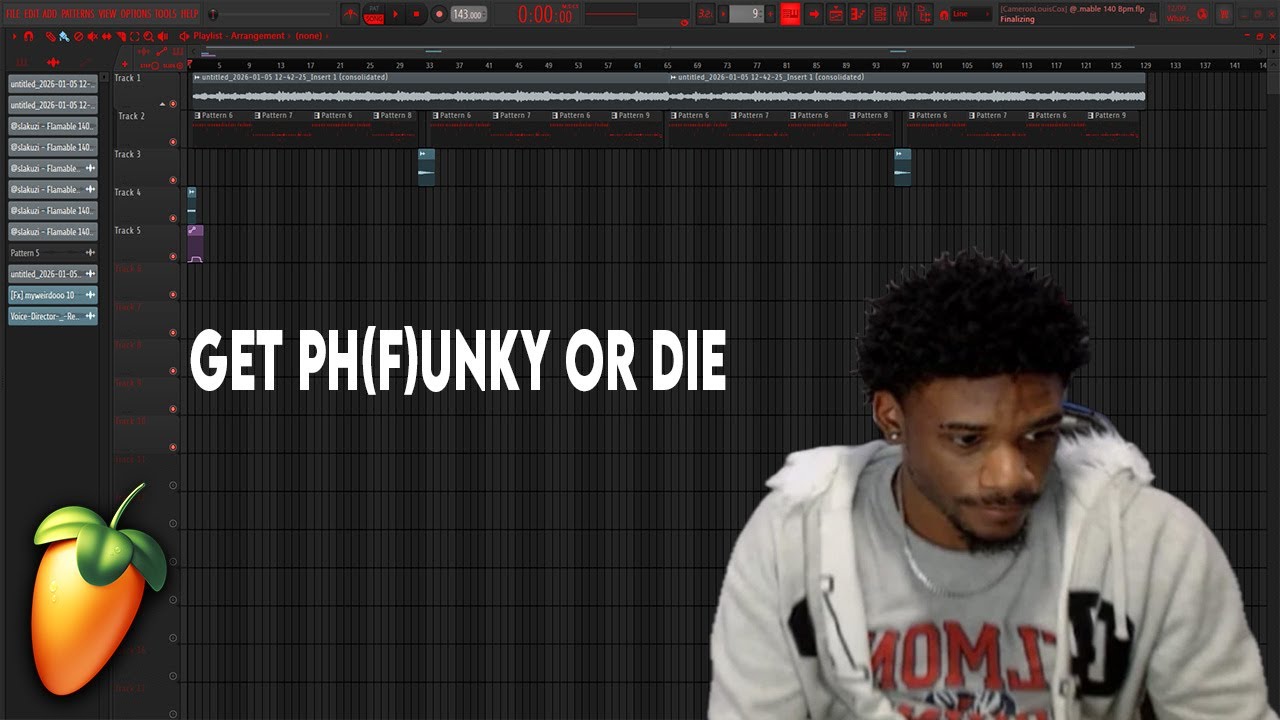The image size is (1280, 720).
Task: Toggle mute dot on Track 4
Action: tap(172, 218)
